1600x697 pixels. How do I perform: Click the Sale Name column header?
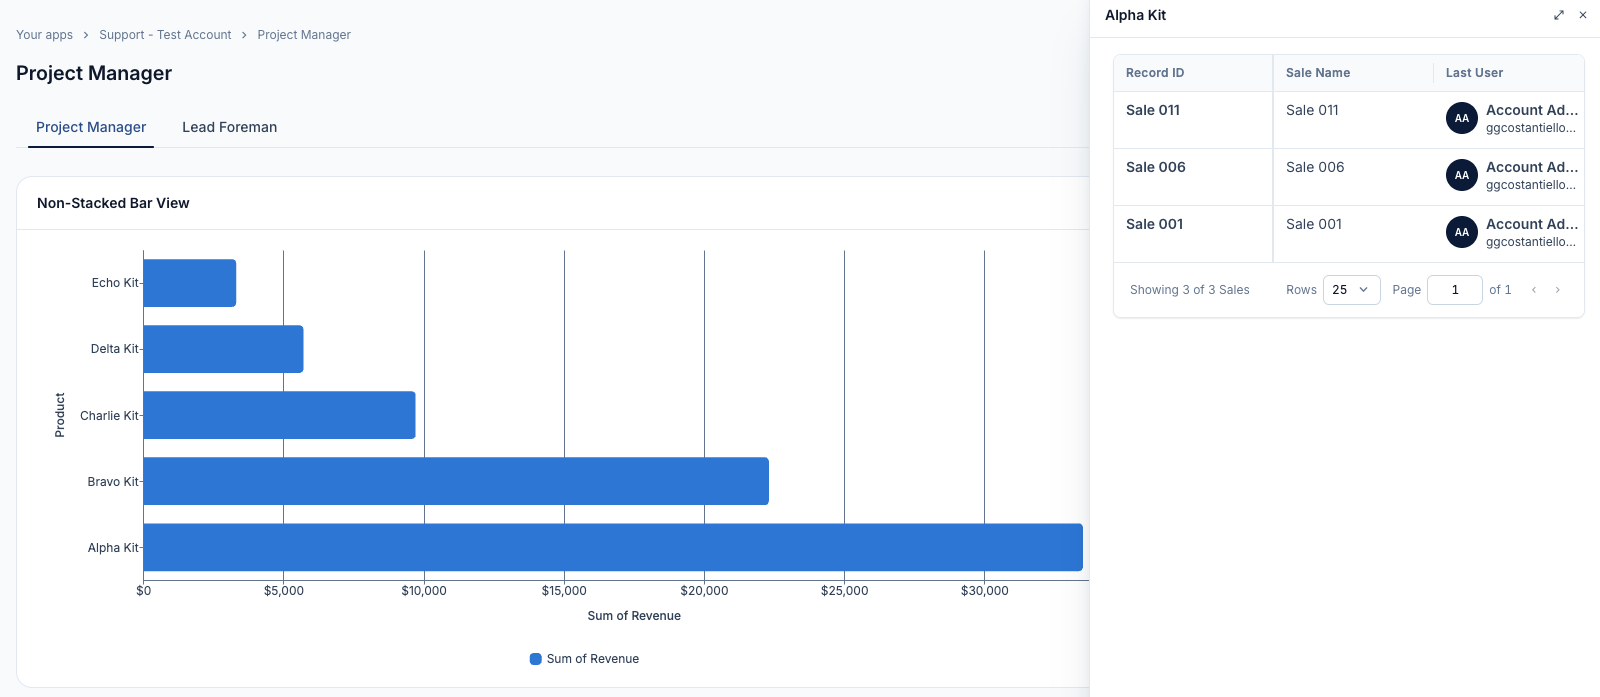[x=1353, y=73]
